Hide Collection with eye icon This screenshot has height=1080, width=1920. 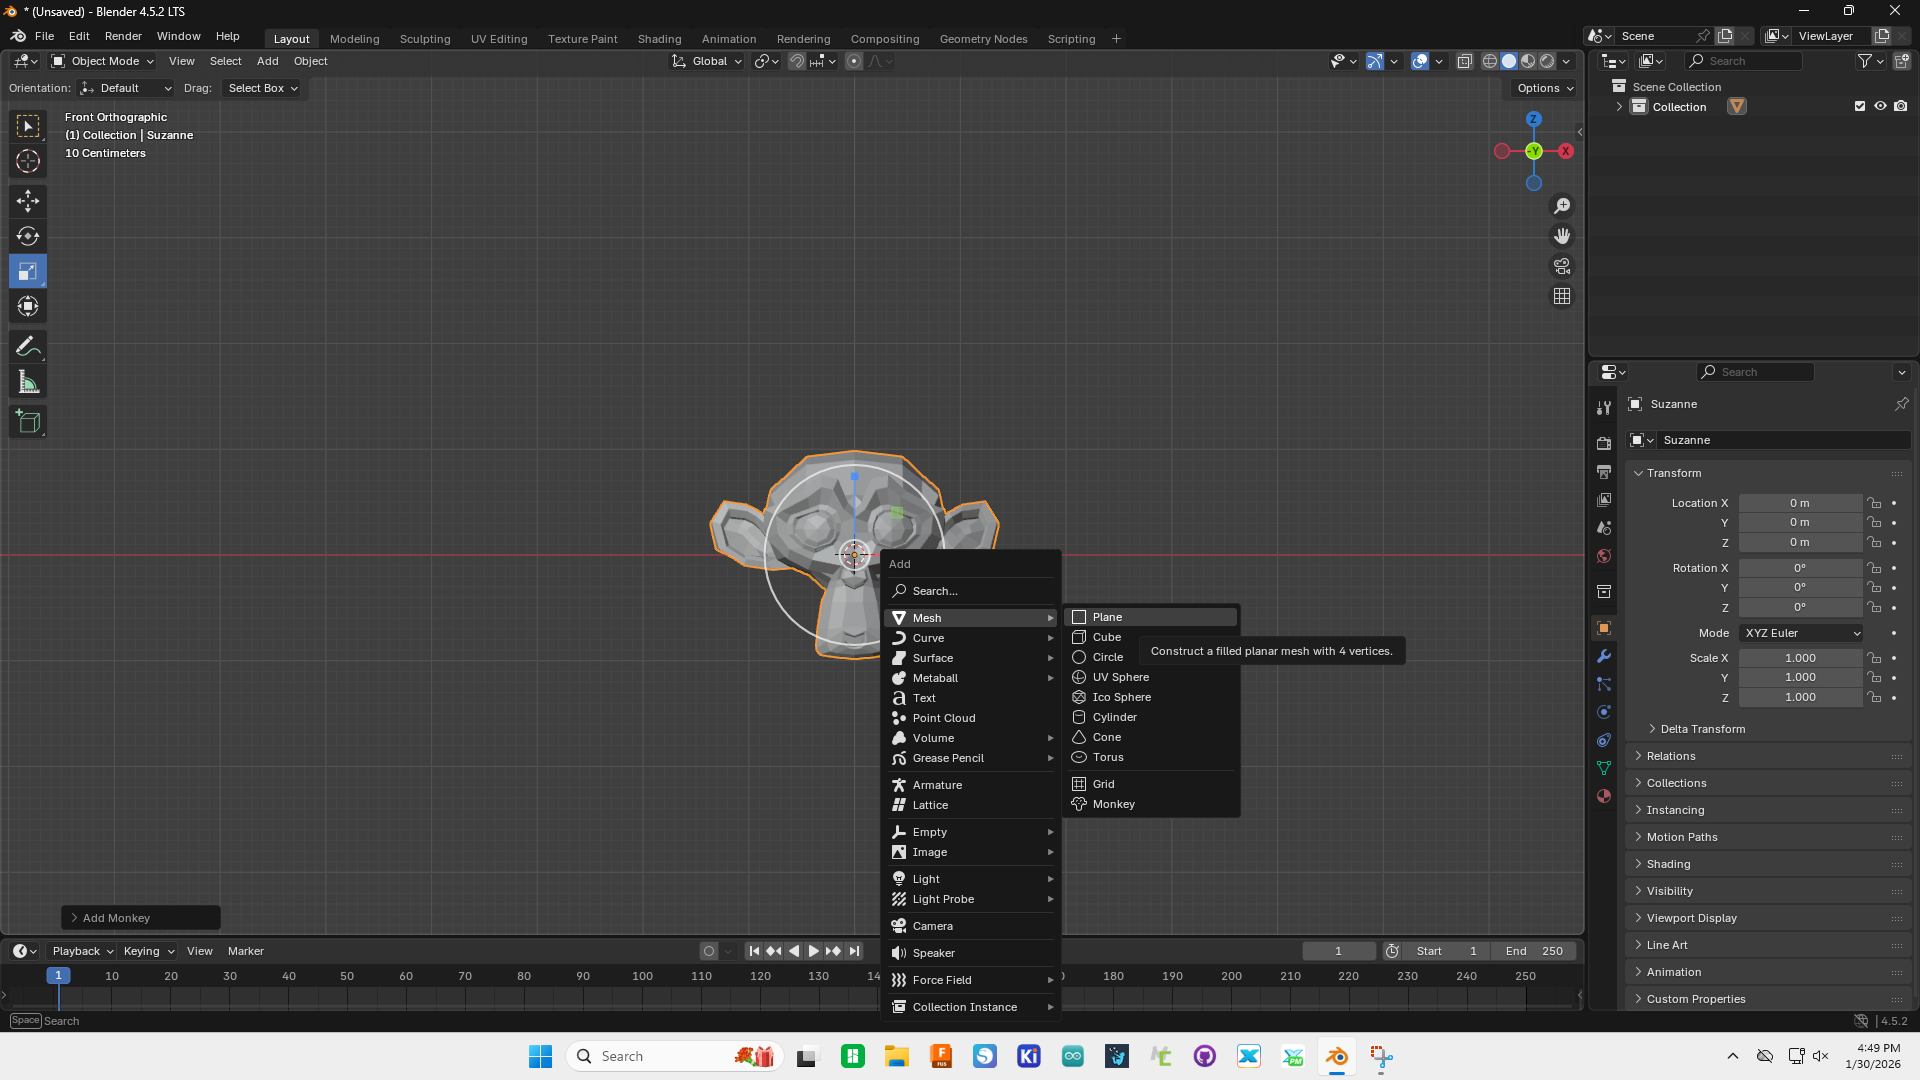click(x=1880, y=106)
